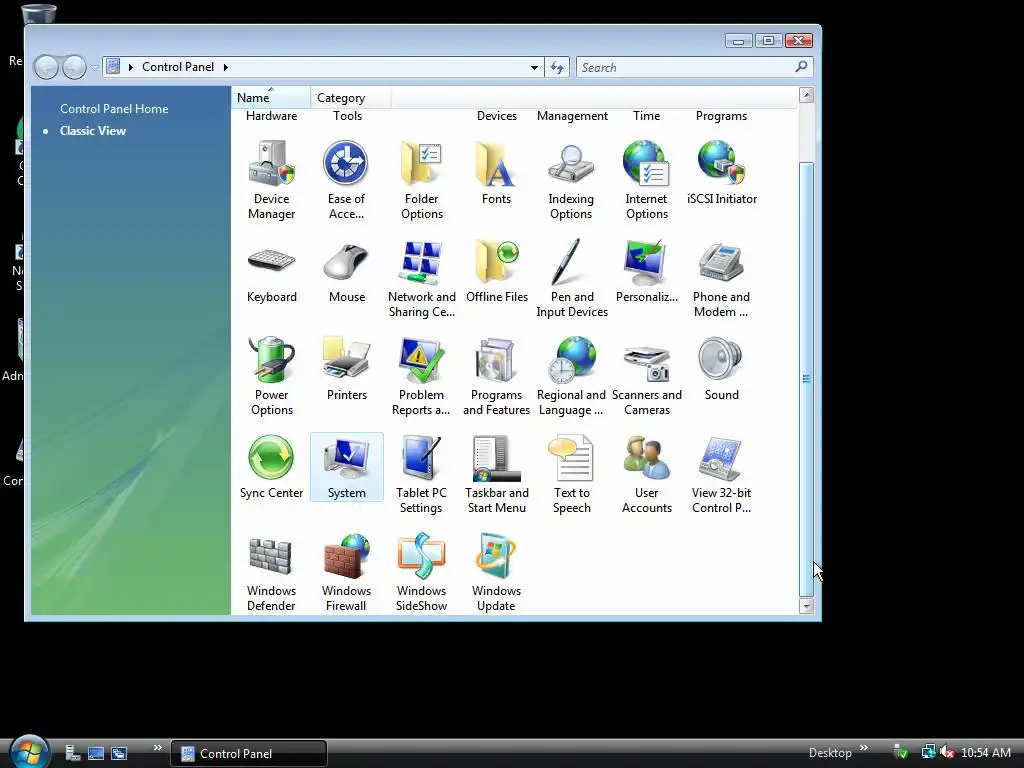
Task: Click the vertical scrollbar thumb
Action: pos(807,379)
